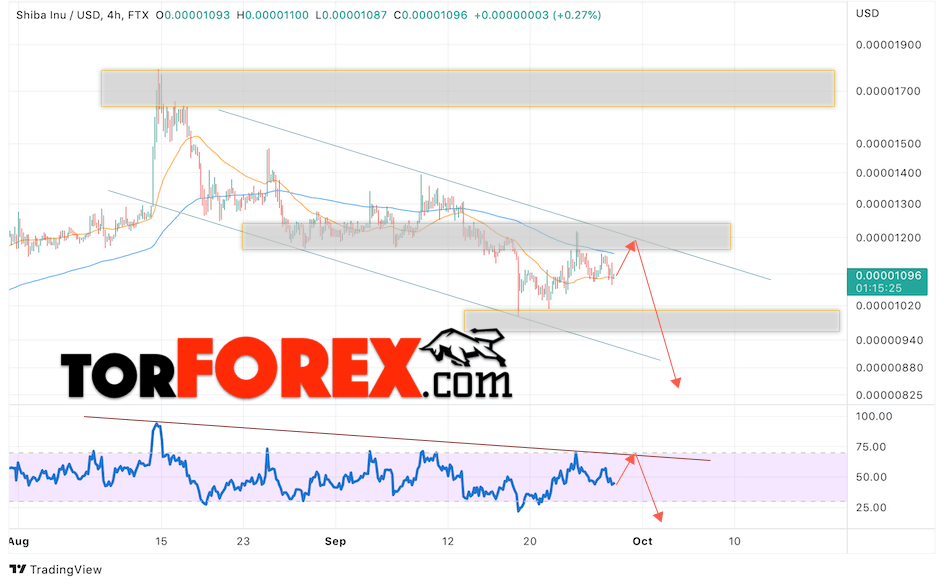Click the 0.00001700 price axis label

coord(889,91)
